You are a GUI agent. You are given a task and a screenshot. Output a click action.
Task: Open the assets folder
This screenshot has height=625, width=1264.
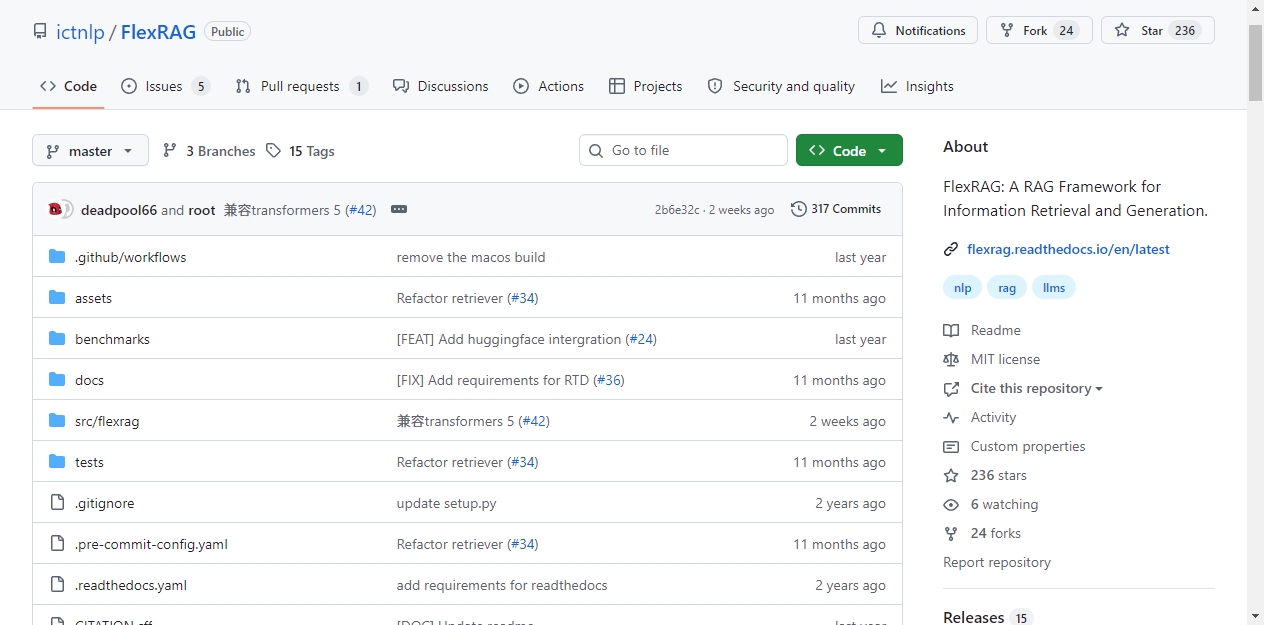pos(94,298)
